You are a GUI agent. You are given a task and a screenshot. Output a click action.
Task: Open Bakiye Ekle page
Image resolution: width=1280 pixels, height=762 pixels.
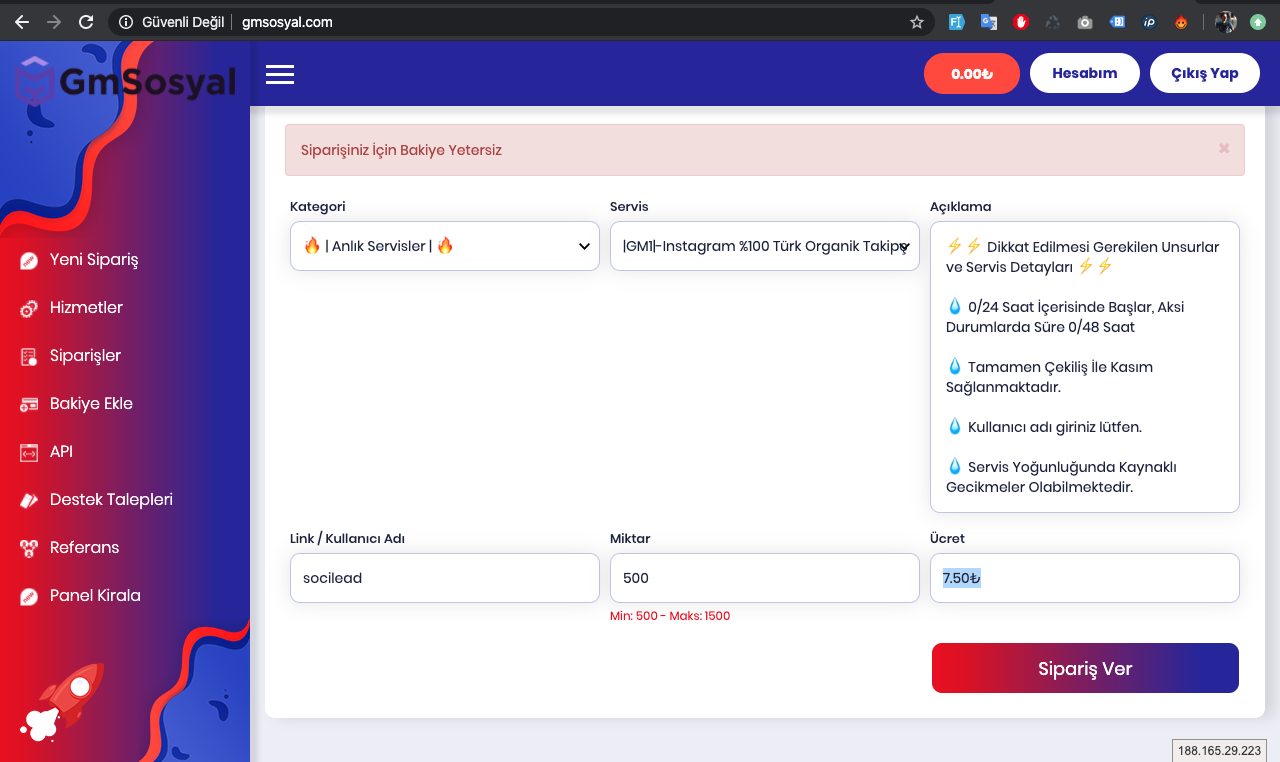(x=91, y=404)
